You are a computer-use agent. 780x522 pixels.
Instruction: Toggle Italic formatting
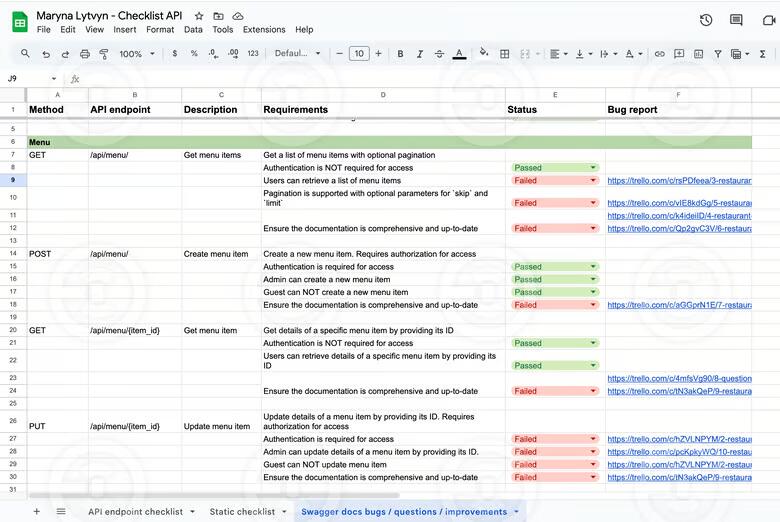(420, 54)
